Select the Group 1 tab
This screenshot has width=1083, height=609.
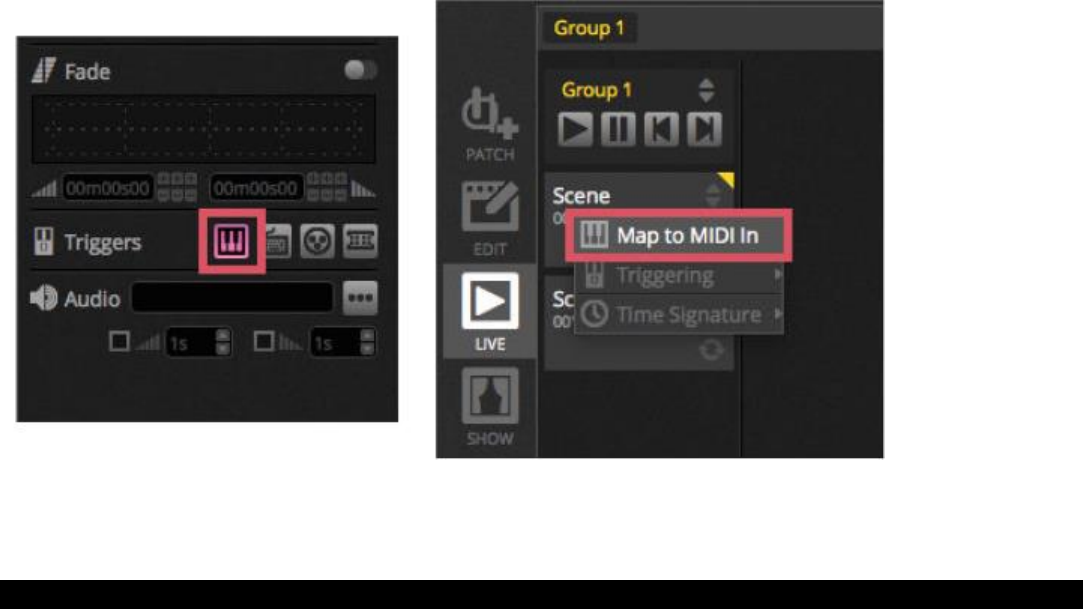tap(589, 28)
